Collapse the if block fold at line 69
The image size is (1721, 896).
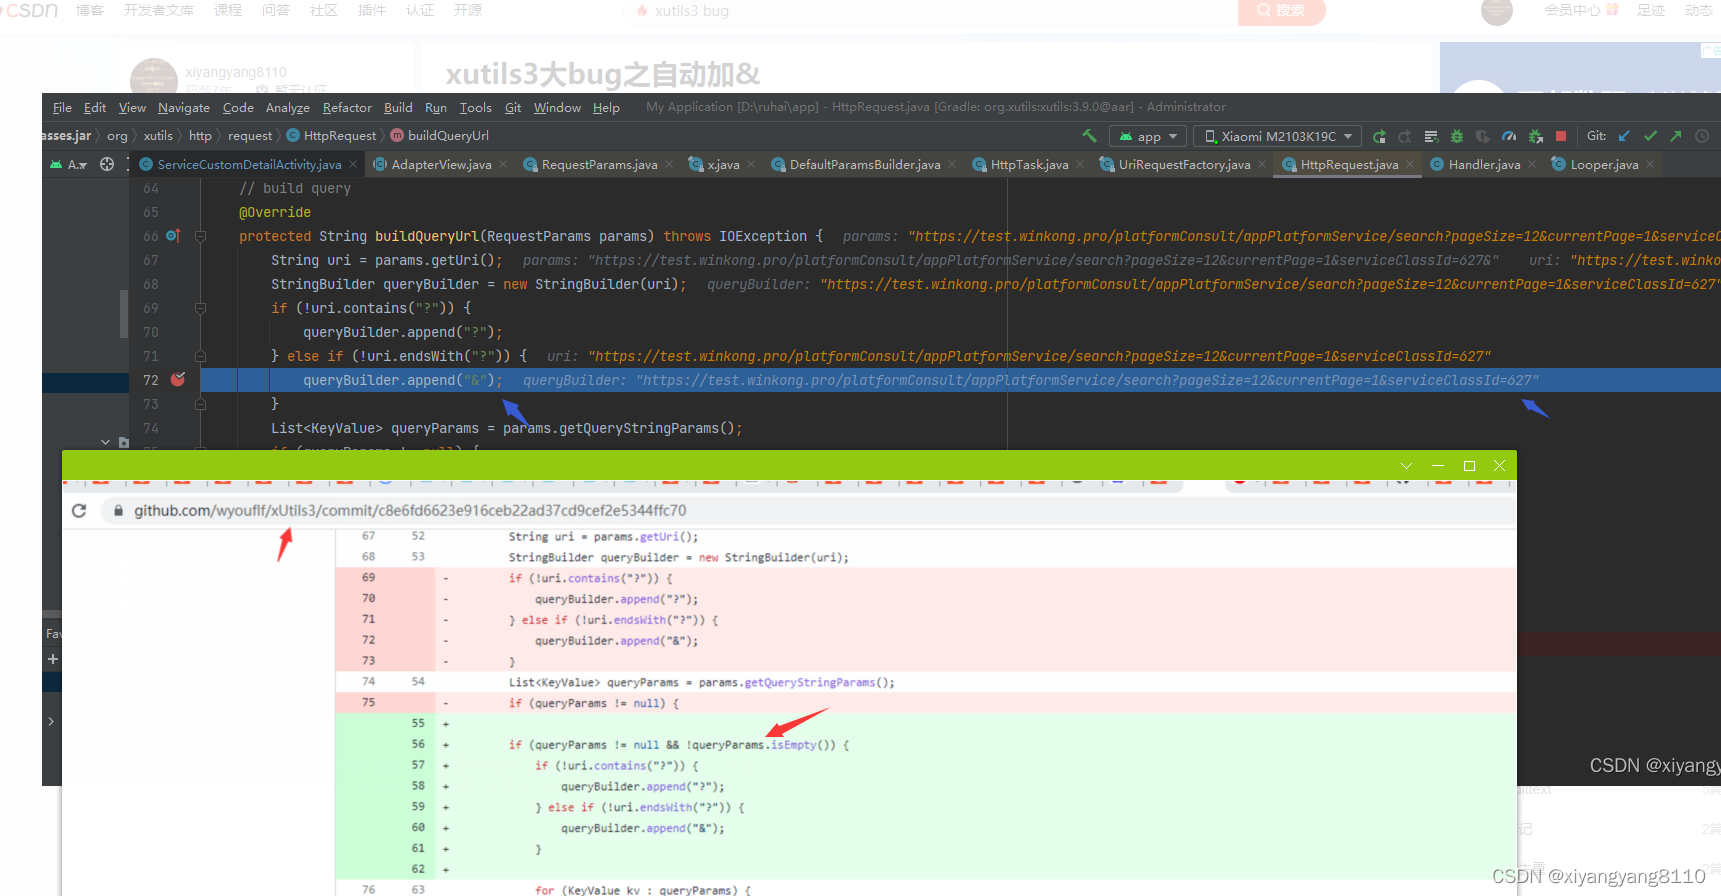[x=200, y=308]
